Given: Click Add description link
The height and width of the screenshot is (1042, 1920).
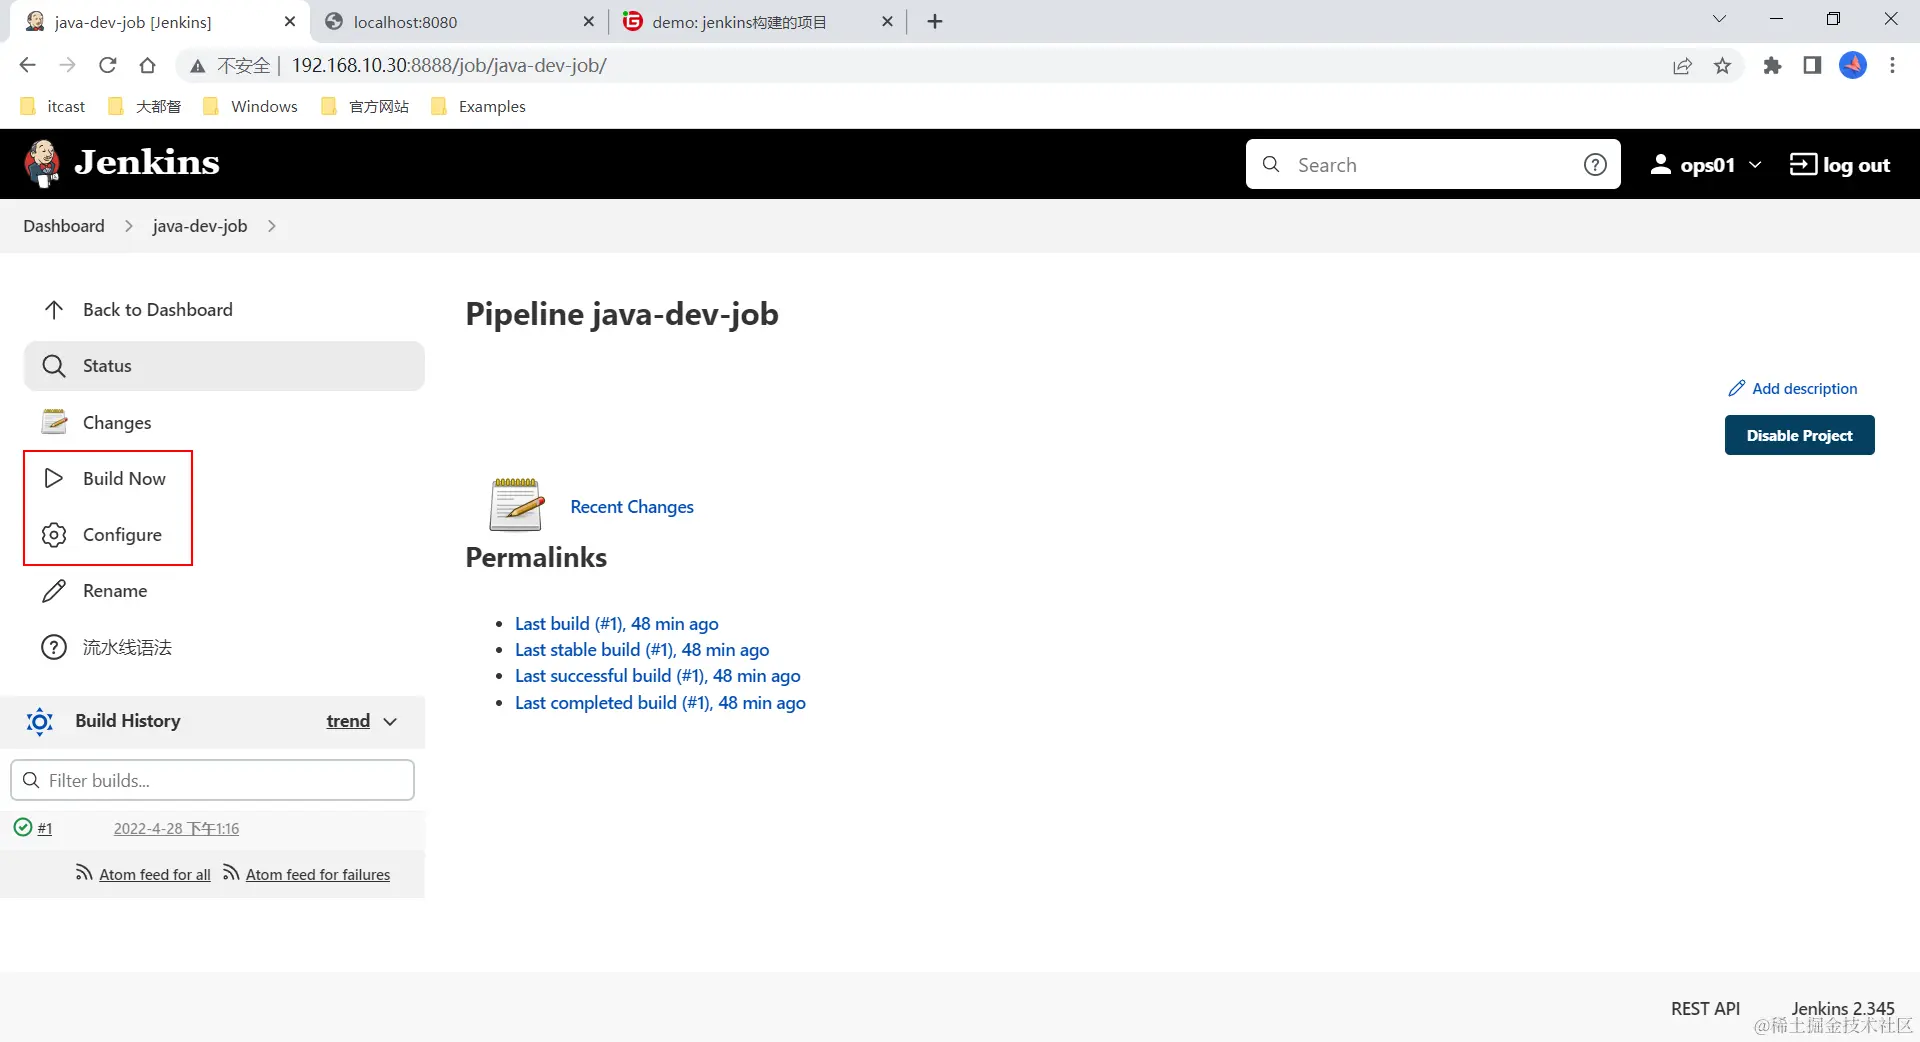Looking at the screenshot, I should pyautogui.click(x=1804, y=388).
